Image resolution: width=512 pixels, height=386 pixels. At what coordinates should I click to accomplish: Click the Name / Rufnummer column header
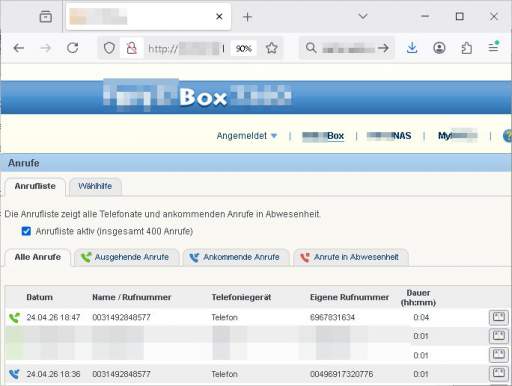point(132,297)
